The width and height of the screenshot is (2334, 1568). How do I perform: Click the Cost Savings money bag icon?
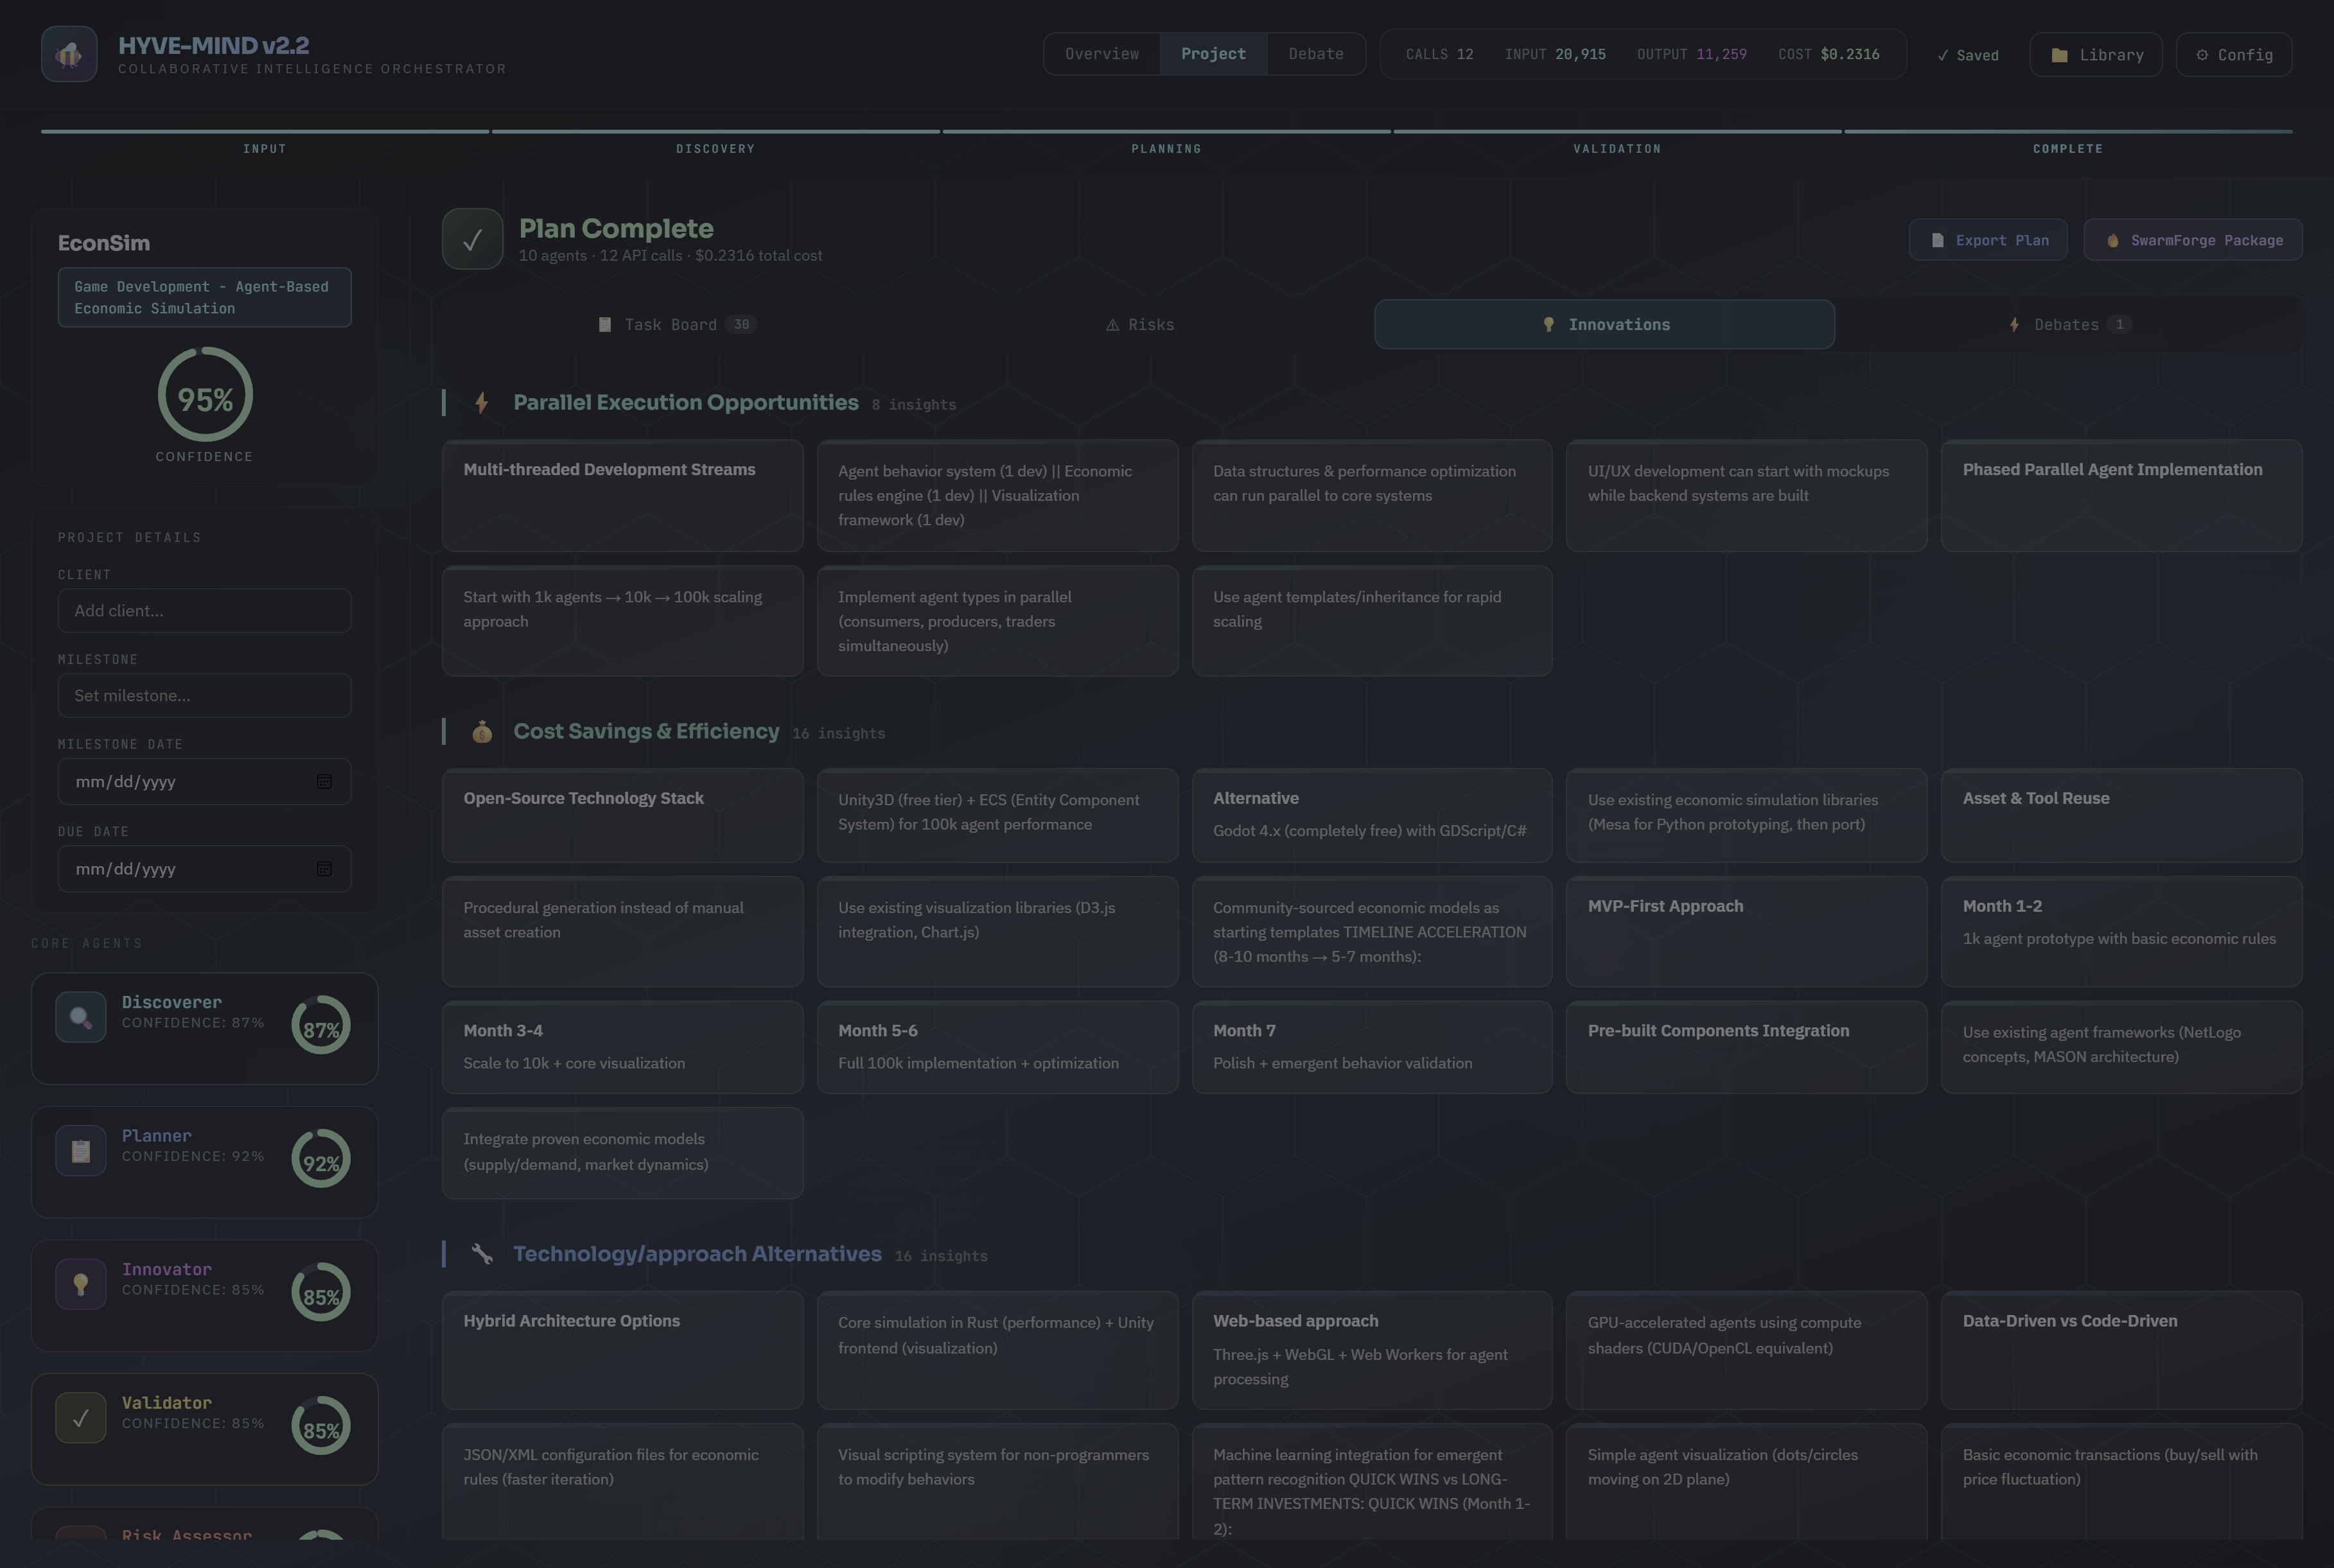(x=482, y=732)
